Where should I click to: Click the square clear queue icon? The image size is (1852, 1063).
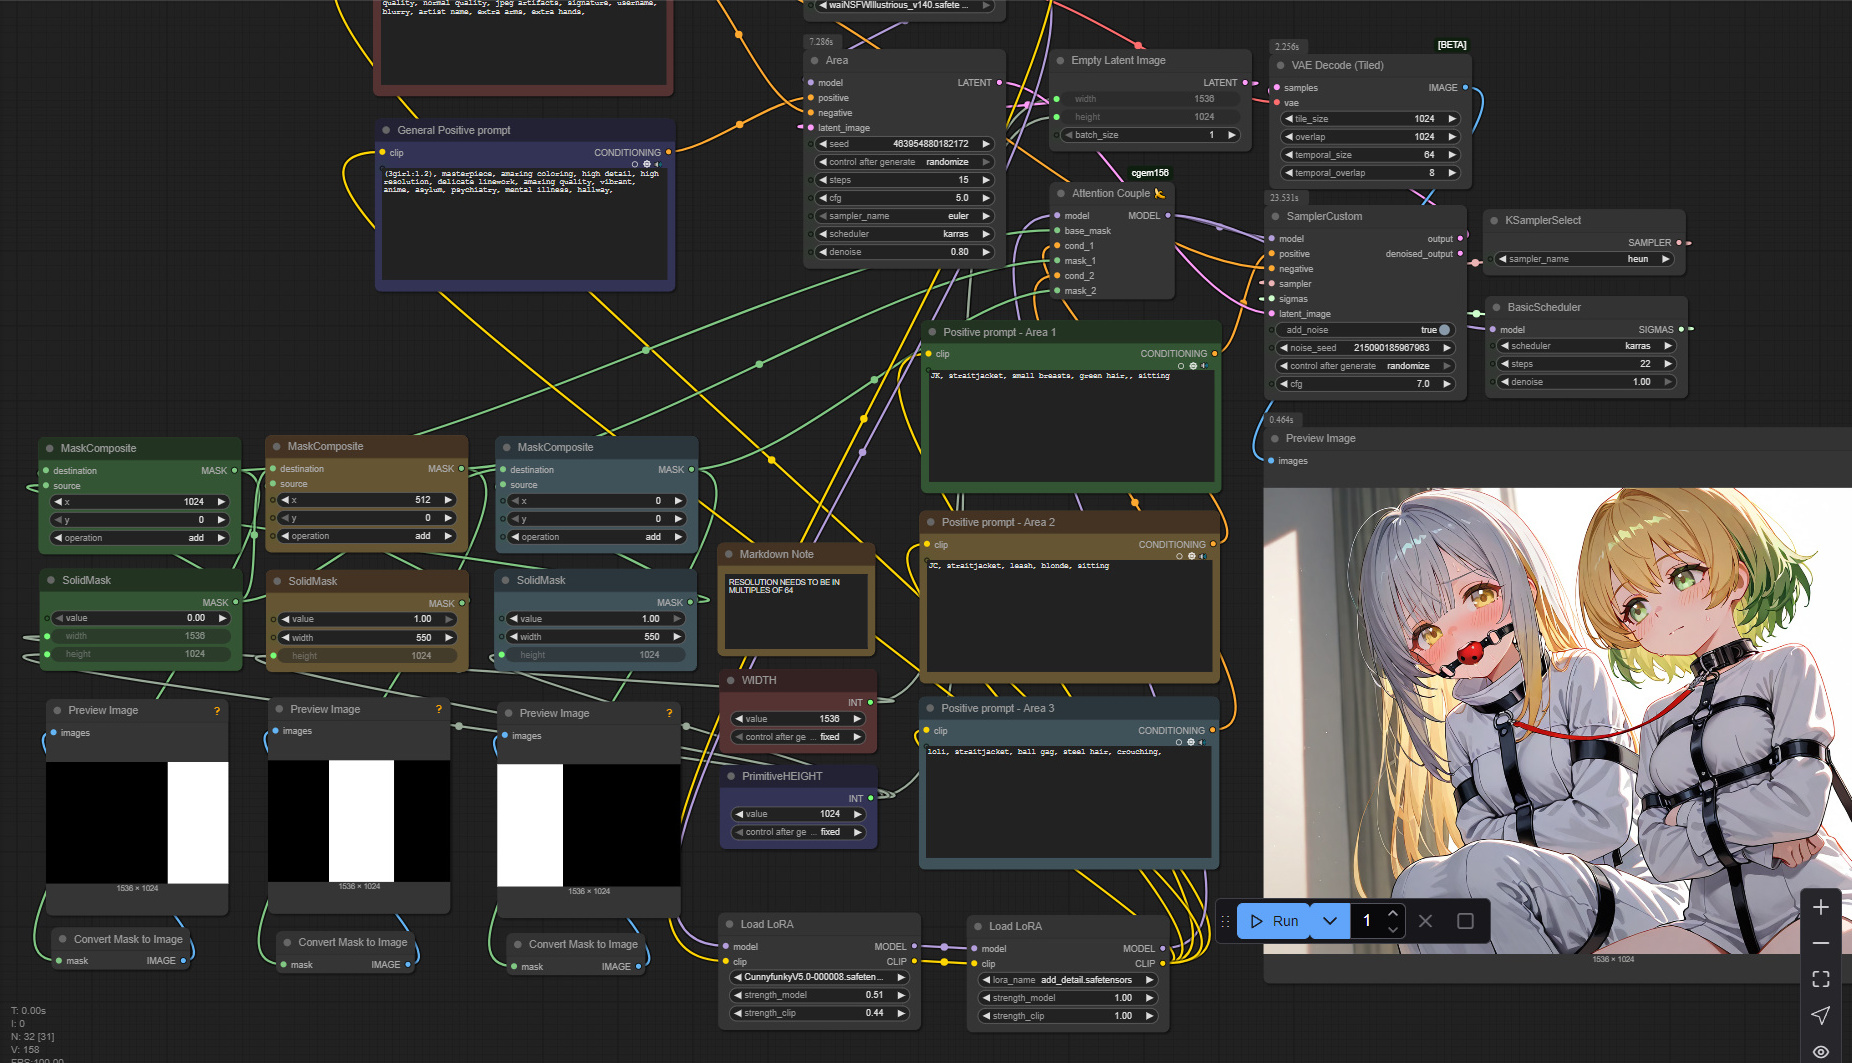coord(1465,921)
